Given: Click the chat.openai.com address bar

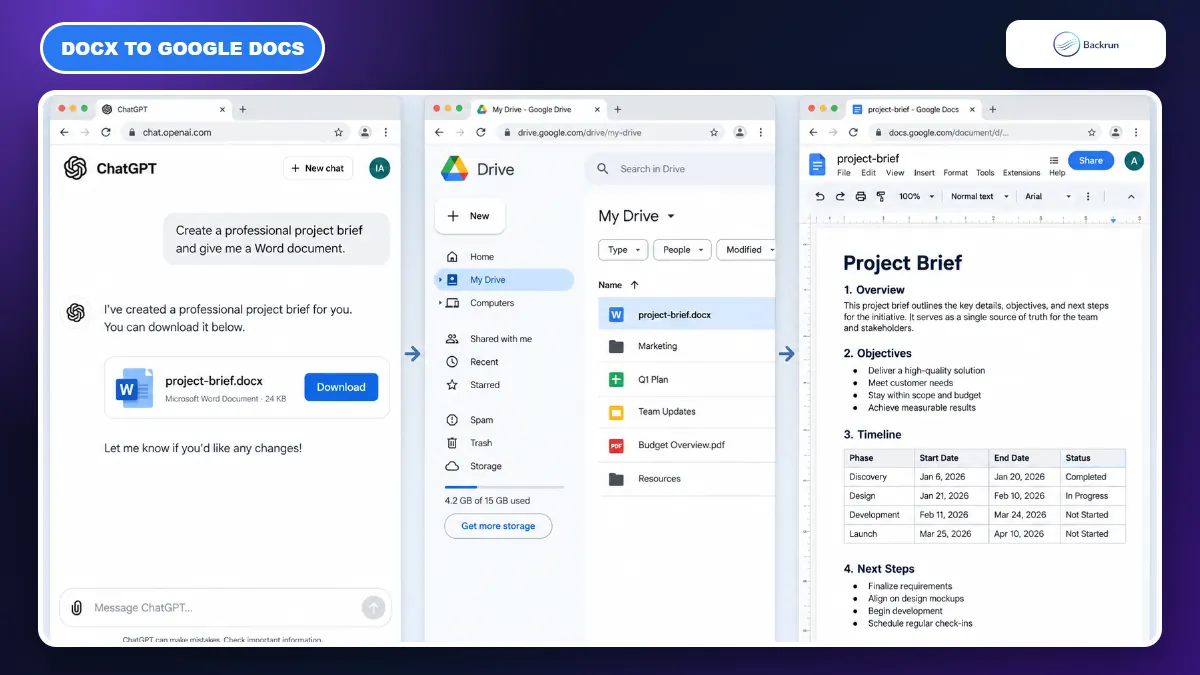Looking at the screenshot, I should pyautogui.click(x=236, y=132).
